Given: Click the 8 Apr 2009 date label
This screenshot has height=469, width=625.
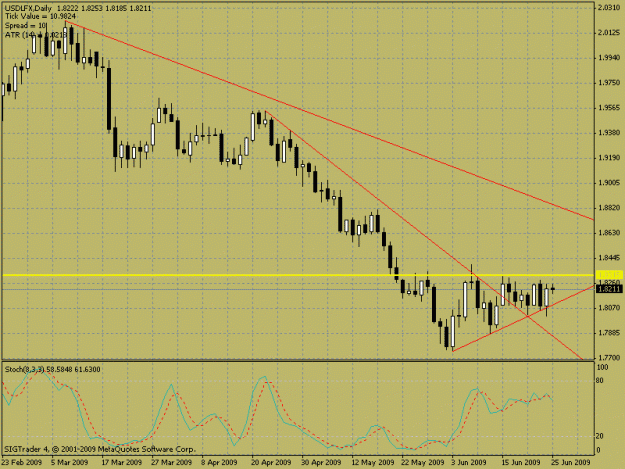Looking at the screenshot, I should coord(219,462).
